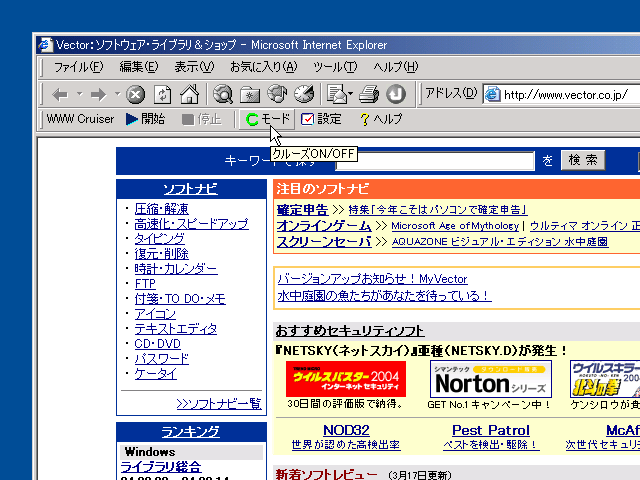Open the ヘルプ(H) menu in the menu bar

click(396, 67)
